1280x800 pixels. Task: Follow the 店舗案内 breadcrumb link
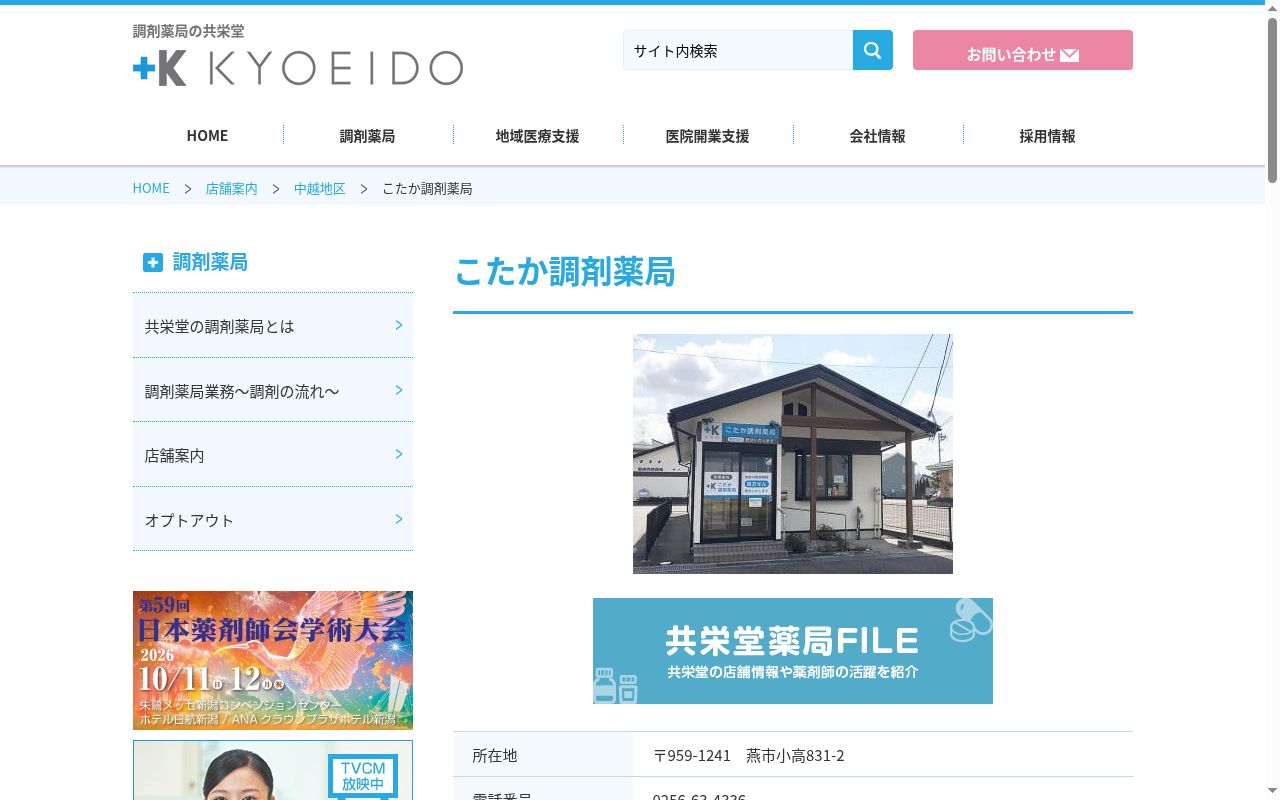point(231,188)
